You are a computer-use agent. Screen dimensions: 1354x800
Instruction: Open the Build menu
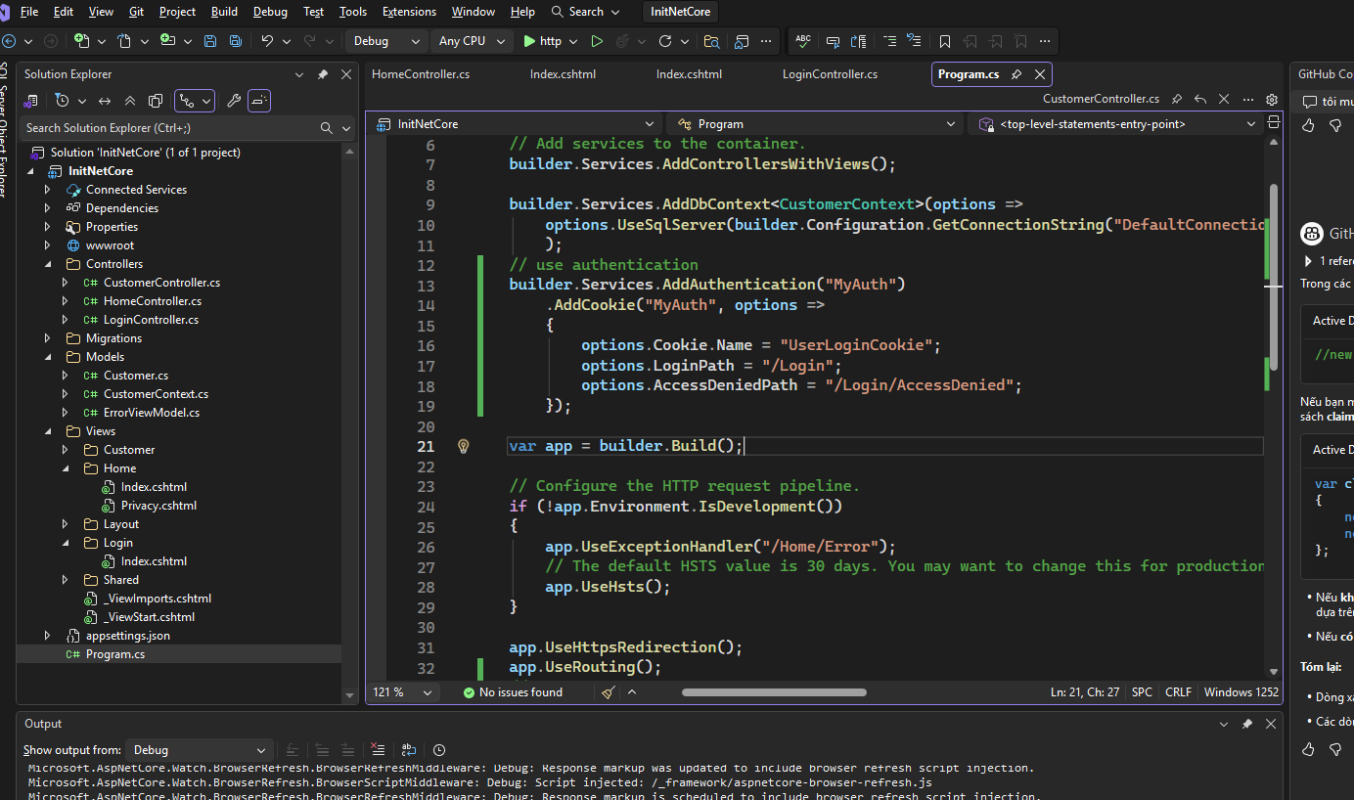tap(224, 12)
